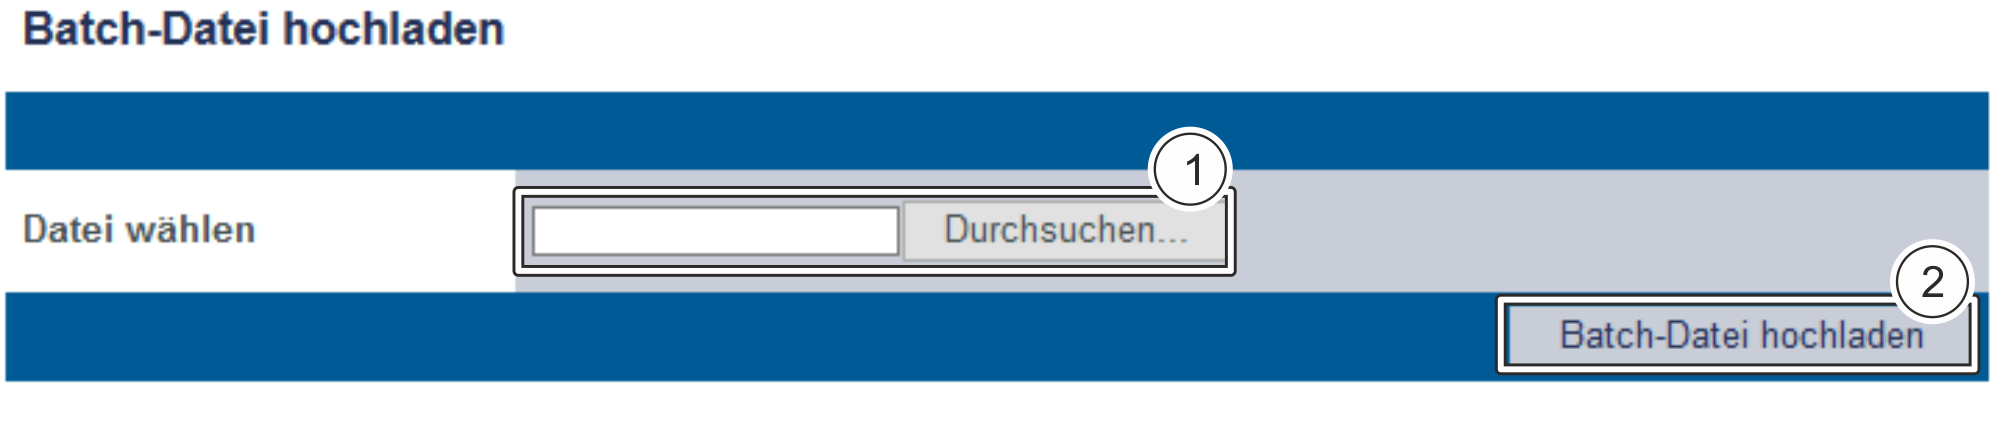
Task: Upload the batch file using bottom button
Action: pos(1738,335)
